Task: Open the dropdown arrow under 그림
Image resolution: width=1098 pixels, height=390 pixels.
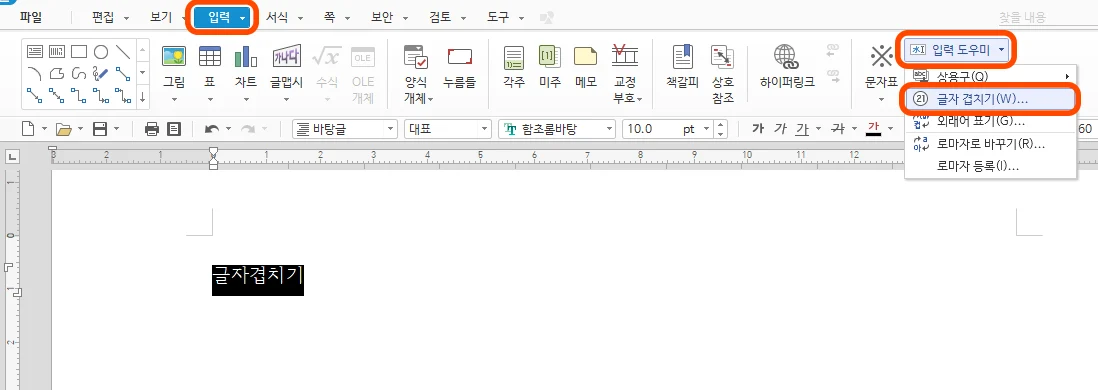Action: pyautogui.click(x=174, y=99)
